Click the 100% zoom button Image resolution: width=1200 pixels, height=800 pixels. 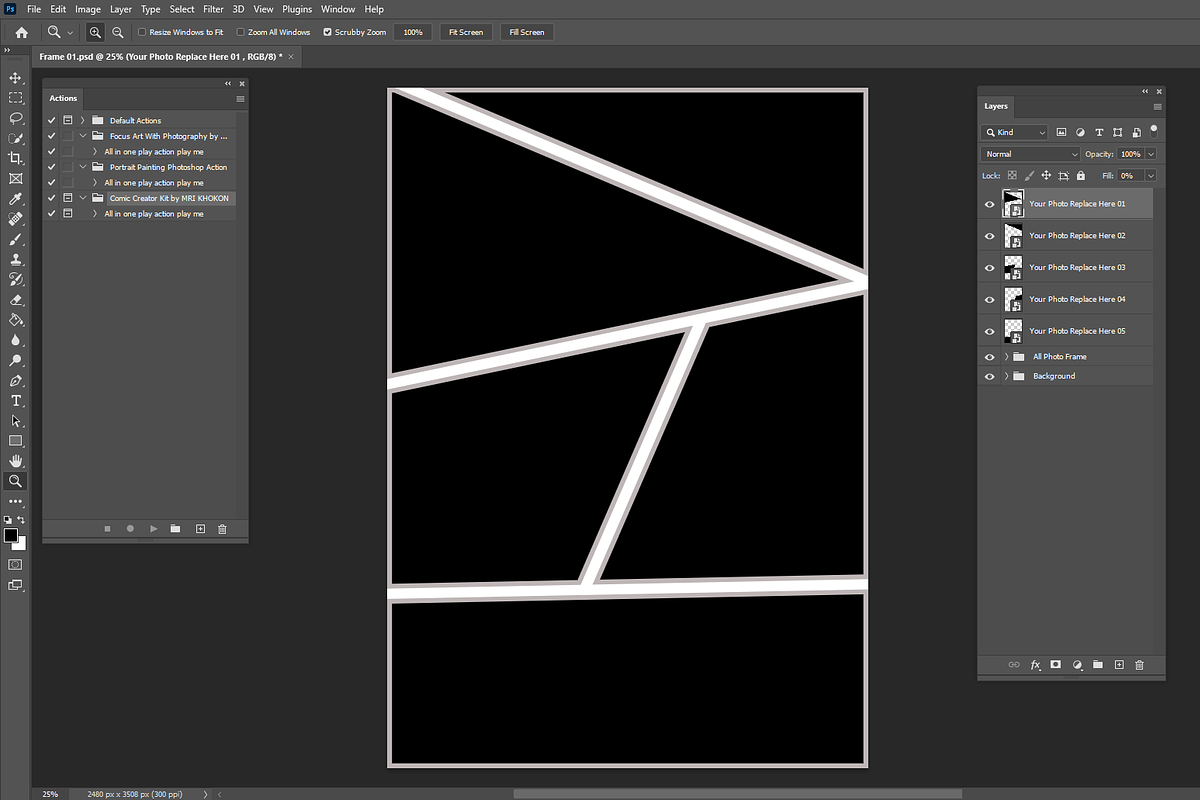(x=413, y=32)
